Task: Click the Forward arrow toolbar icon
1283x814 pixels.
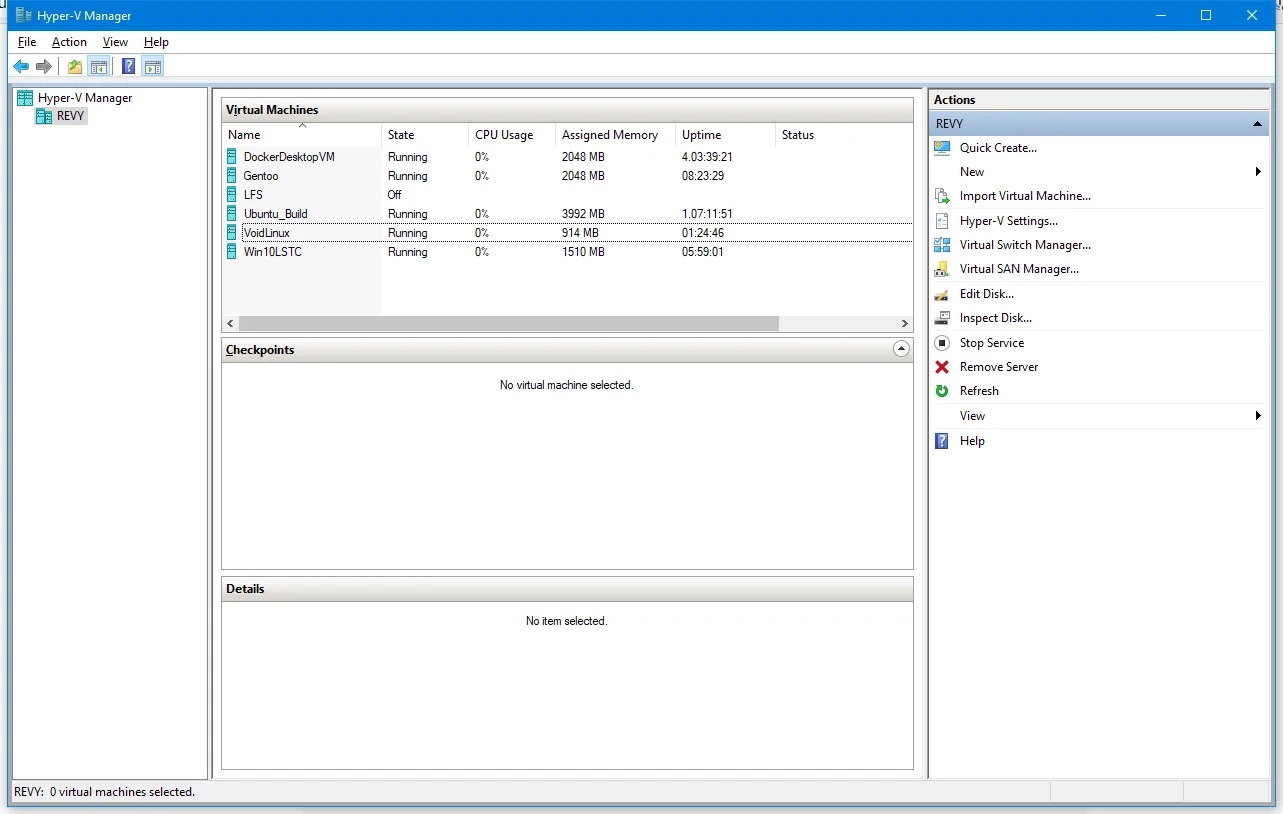Action: tap(44, 67)
